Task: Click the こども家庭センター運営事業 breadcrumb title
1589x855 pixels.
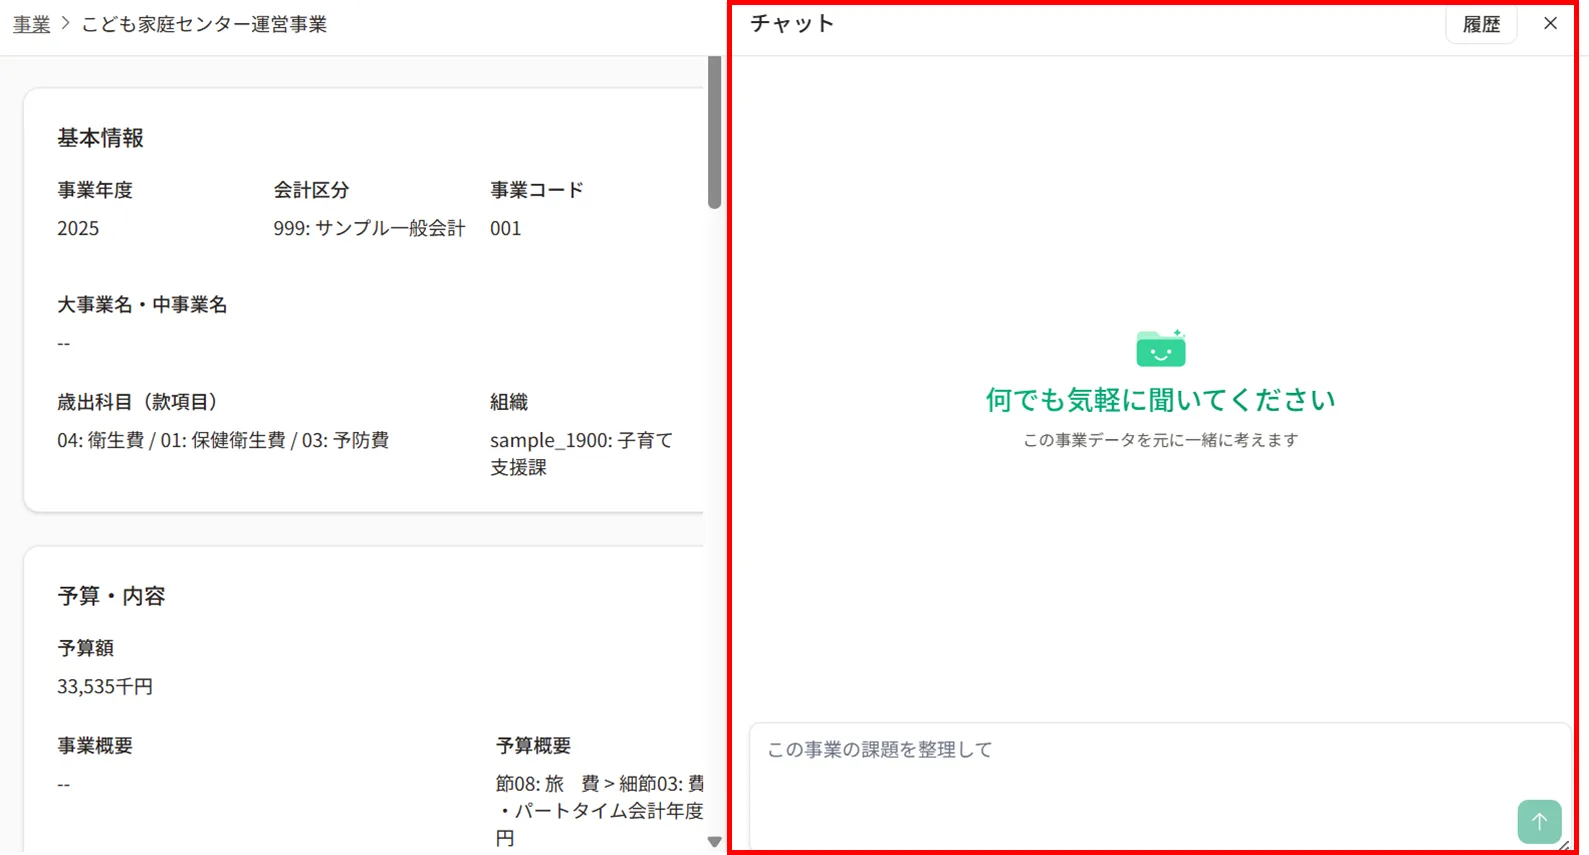Action: [x=204, y=24]
